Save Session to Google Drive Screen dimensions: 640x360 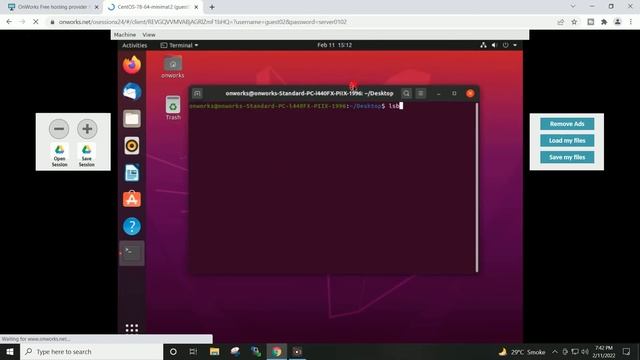(87, 156)
